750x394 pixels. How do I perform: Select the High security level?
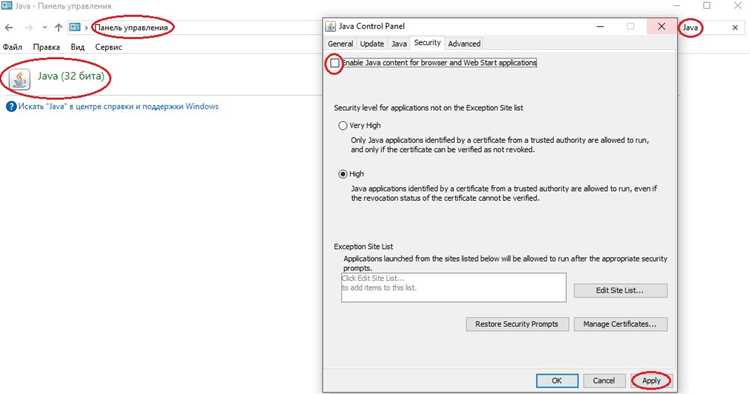coord(342,174)
